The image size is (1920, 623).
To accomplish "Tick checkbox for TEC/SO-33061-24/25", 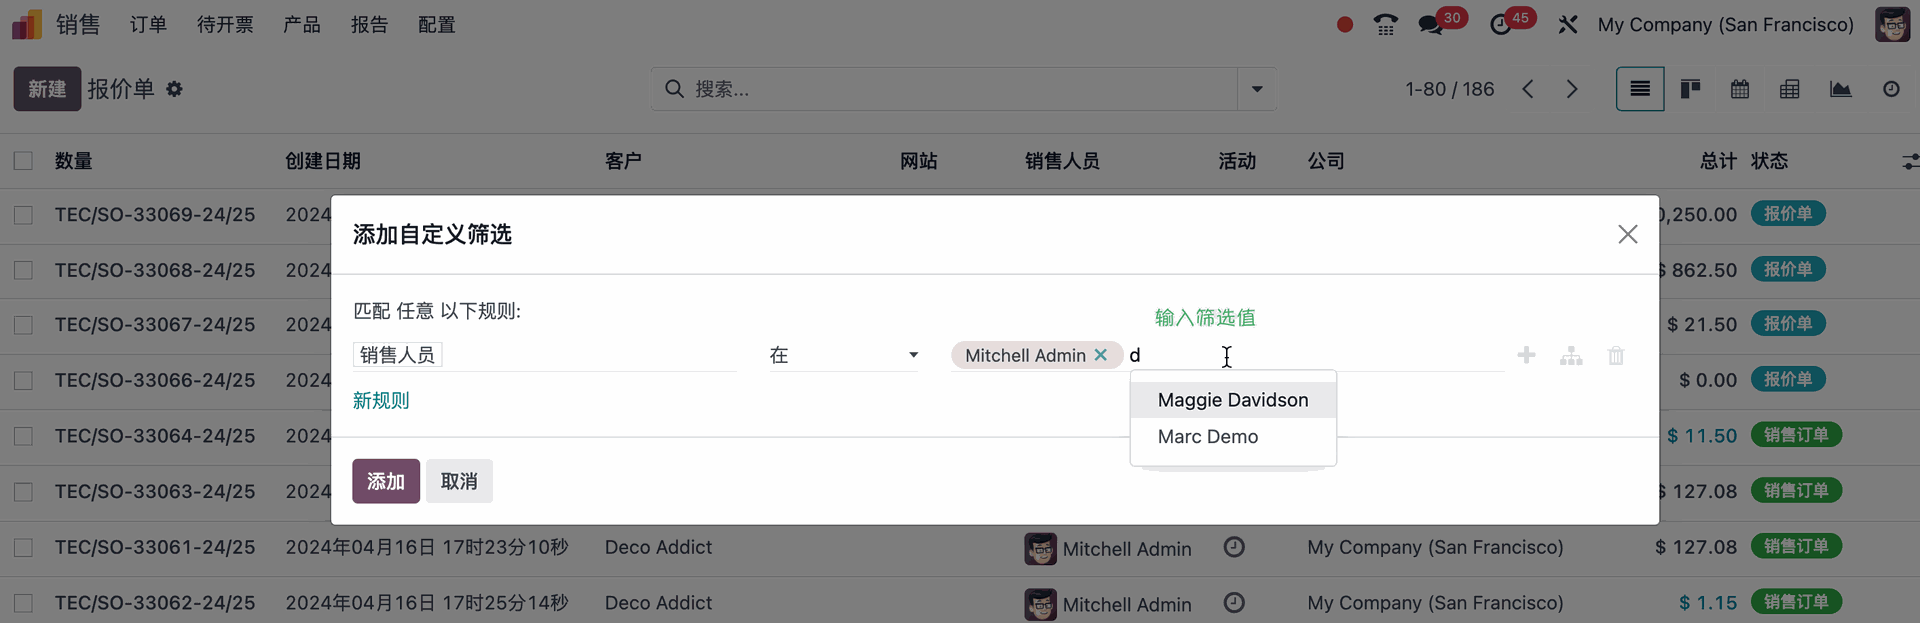I will [23, 548].
